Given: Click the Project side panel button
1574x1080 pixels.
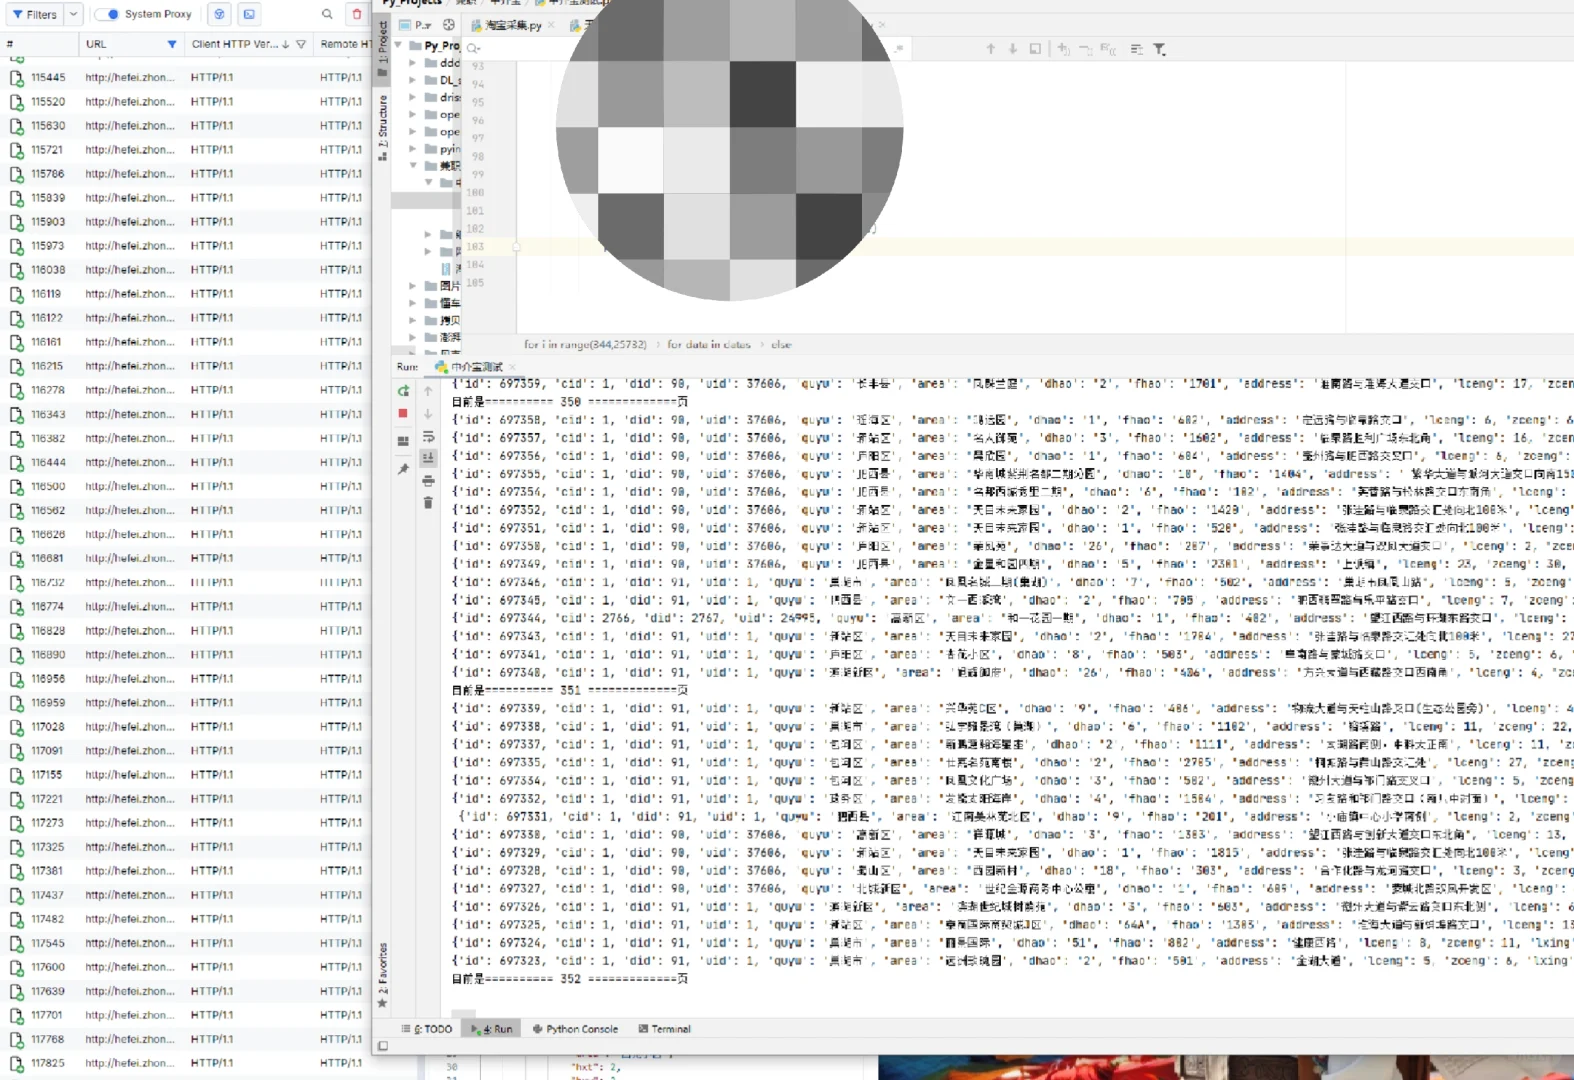Looking at the screenshot, I should click(x=383, y=49).
